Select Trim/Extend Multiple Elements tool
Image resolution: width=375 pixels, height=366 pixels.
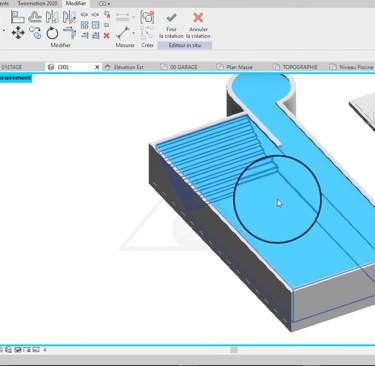click(x=95, y=35)
